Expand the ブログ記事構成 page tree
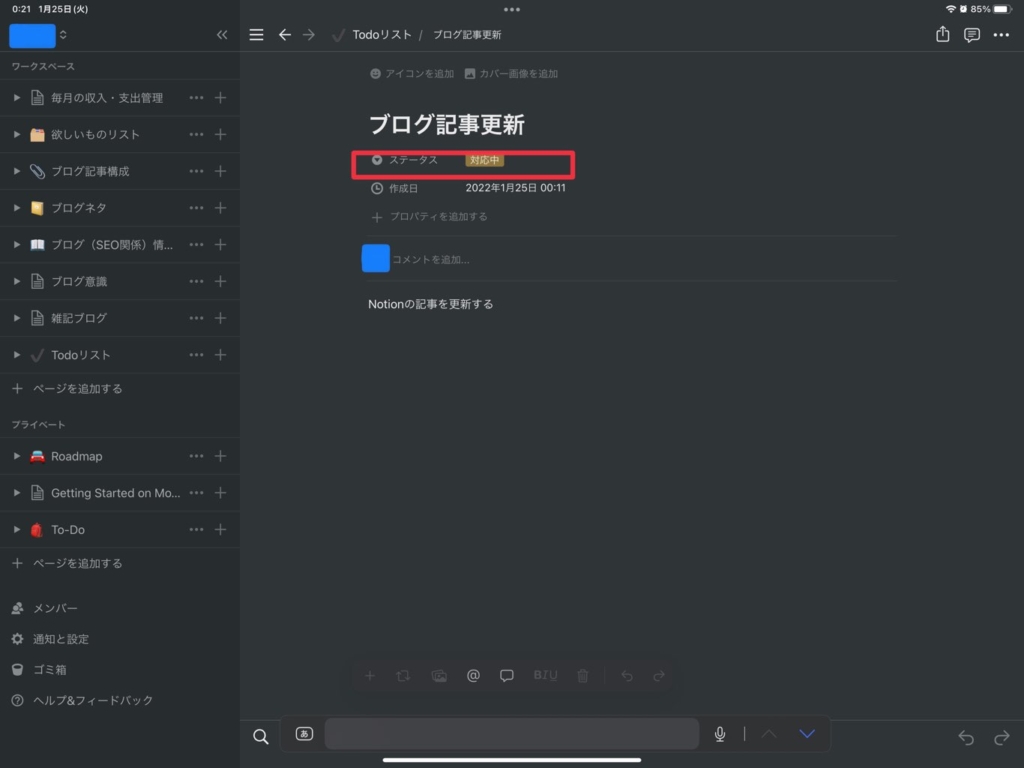Viewport: 1024px width, 768px height. click(16, 171)
